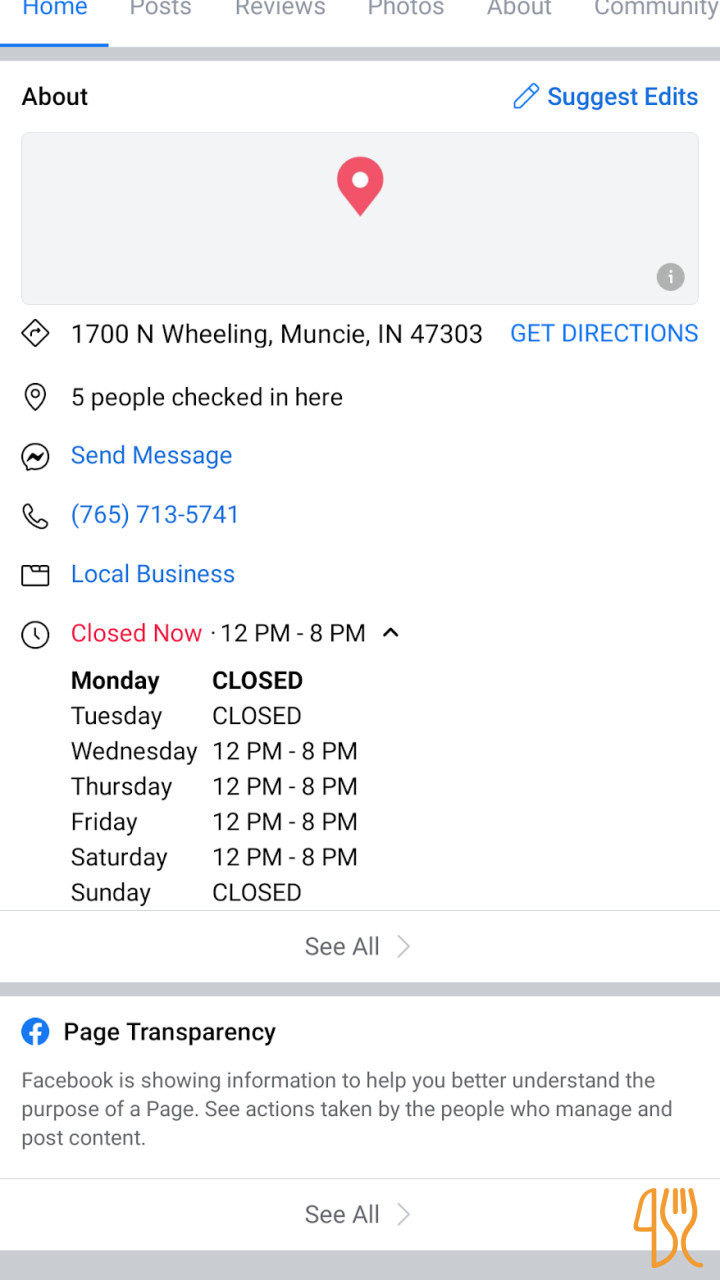Screen dimensions: 720x1280
Task: Open the Photos tab
Action: pos(405,10)
